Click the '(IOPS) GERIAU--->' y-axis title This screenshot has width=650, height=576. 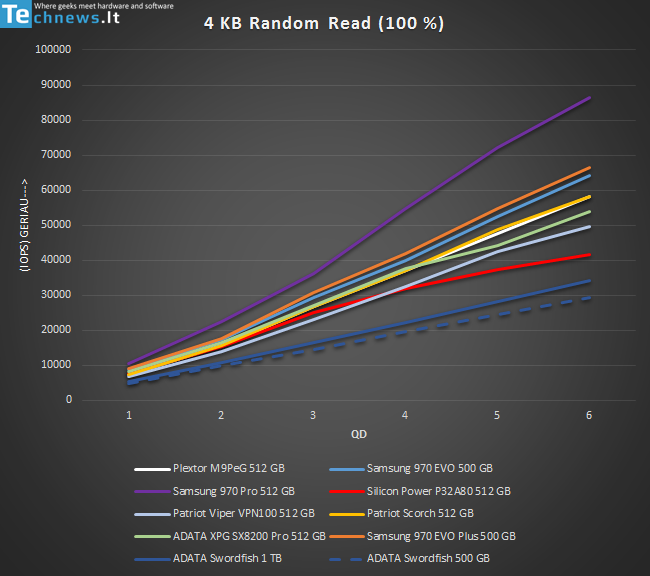tap(24, 225)
